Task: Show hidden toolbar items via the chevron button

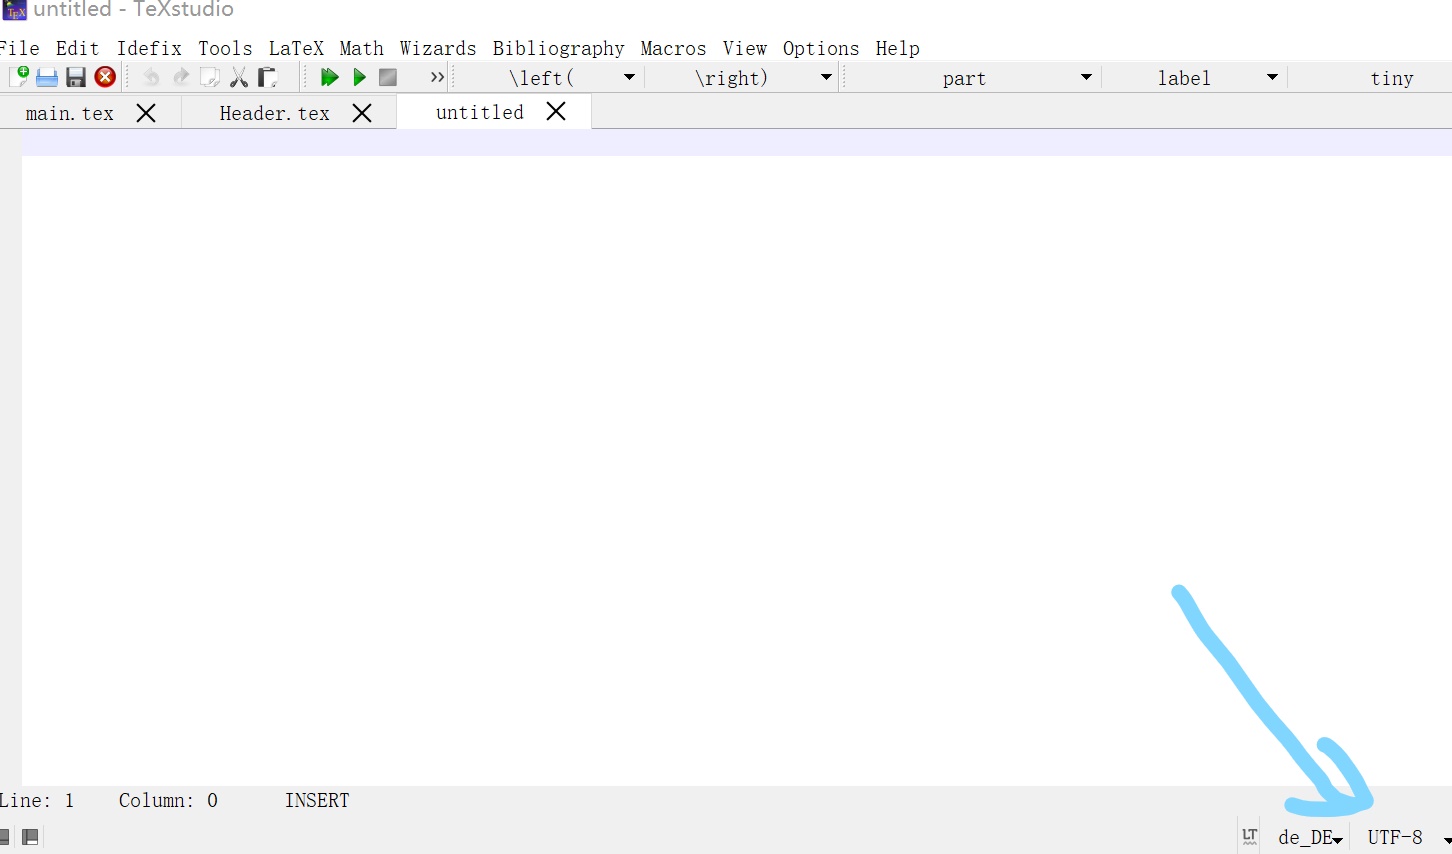Action: click(436, 77)
